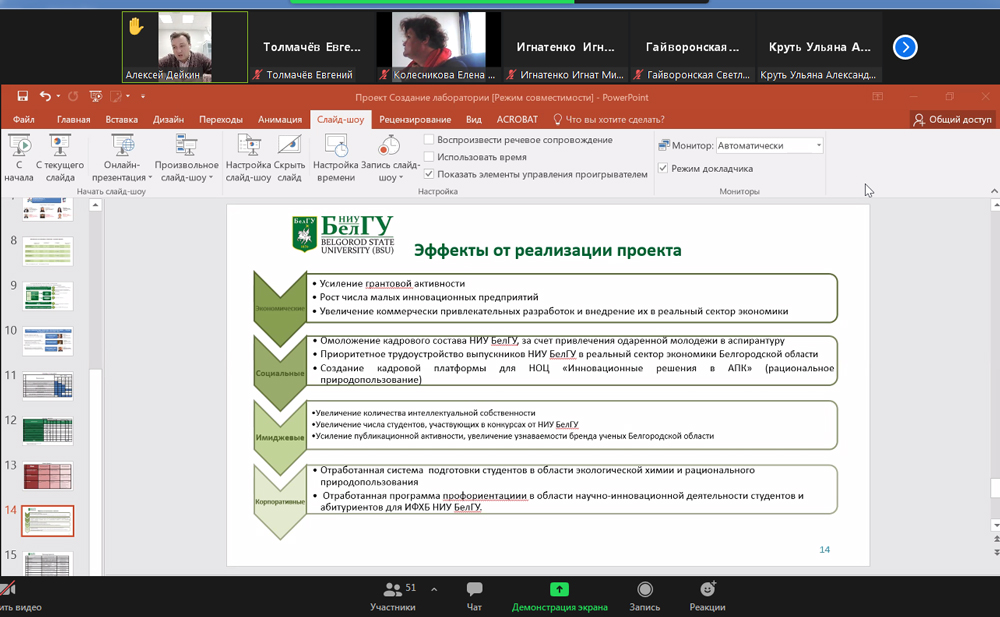Open Zoom Чат panel
Screen dimensions: 1000x617
[474, 596]
